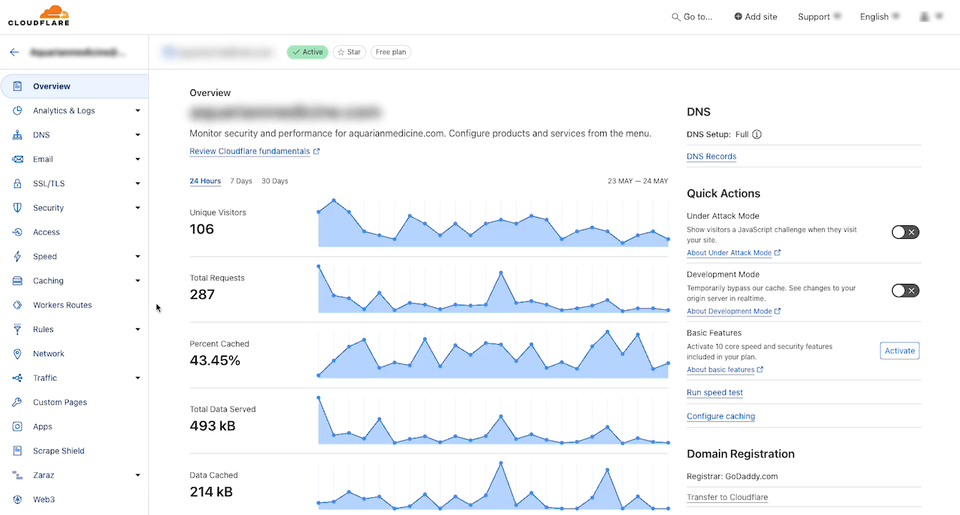Click the Cloudflare logo
Viewport: 960px width, 515px height.
pyautogui.click(x=39, y=16)
